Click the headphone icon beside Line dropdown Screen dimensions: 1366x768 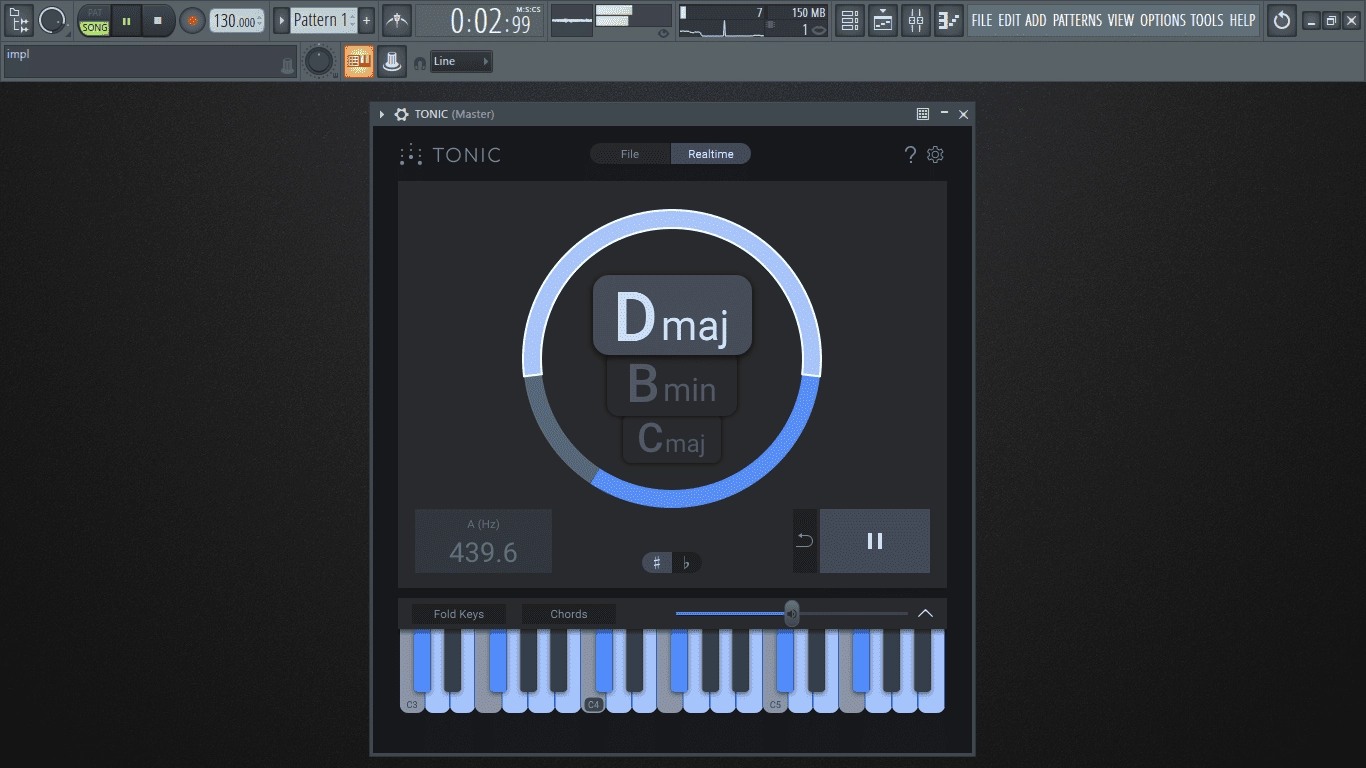pos(420,63)
